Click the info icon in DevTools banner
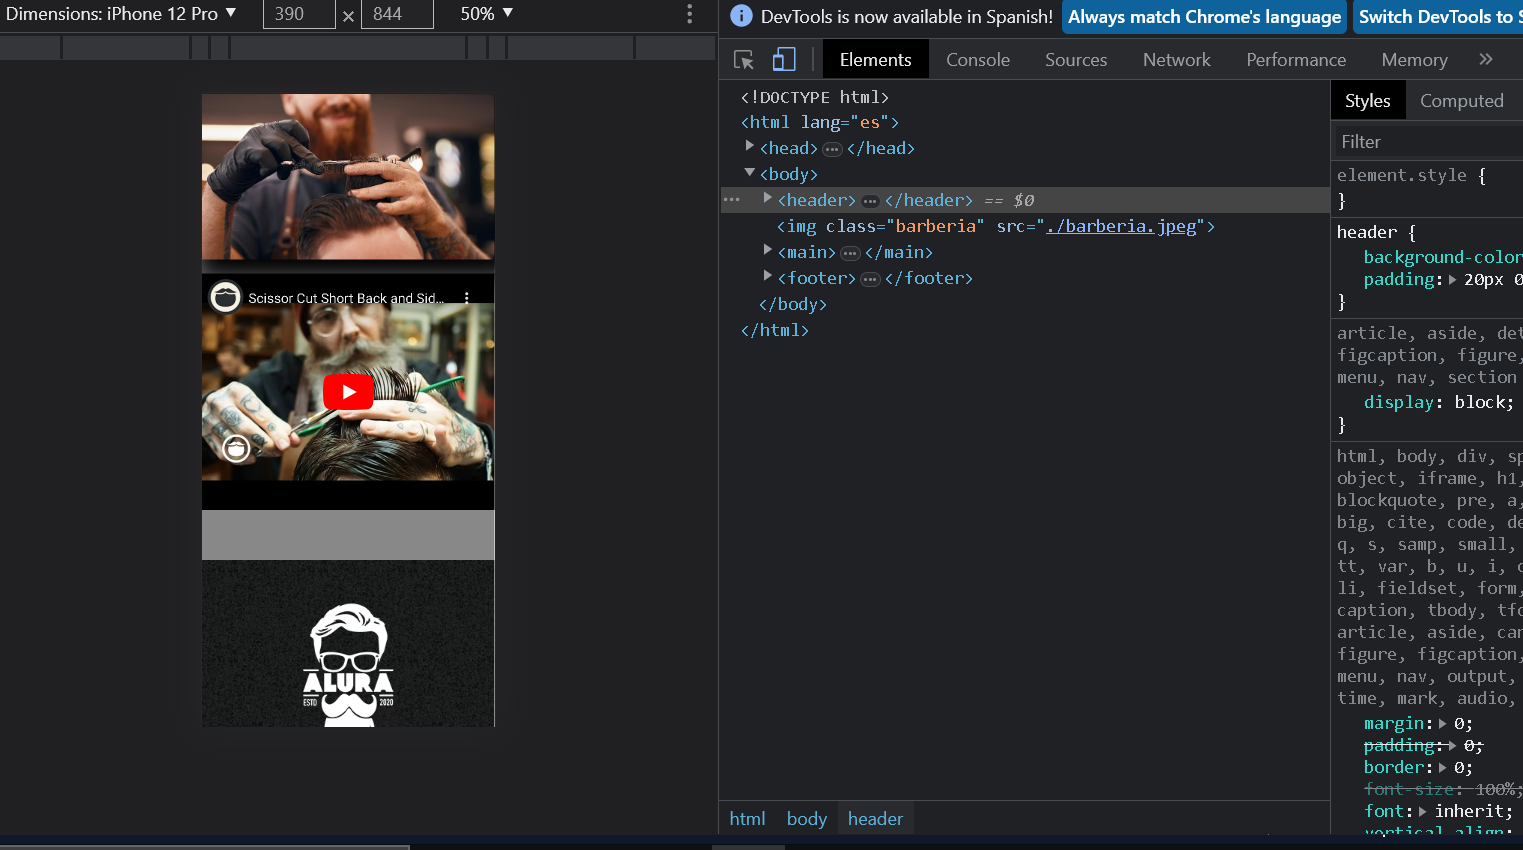The image size is (1523, 850). click(741, 16)
